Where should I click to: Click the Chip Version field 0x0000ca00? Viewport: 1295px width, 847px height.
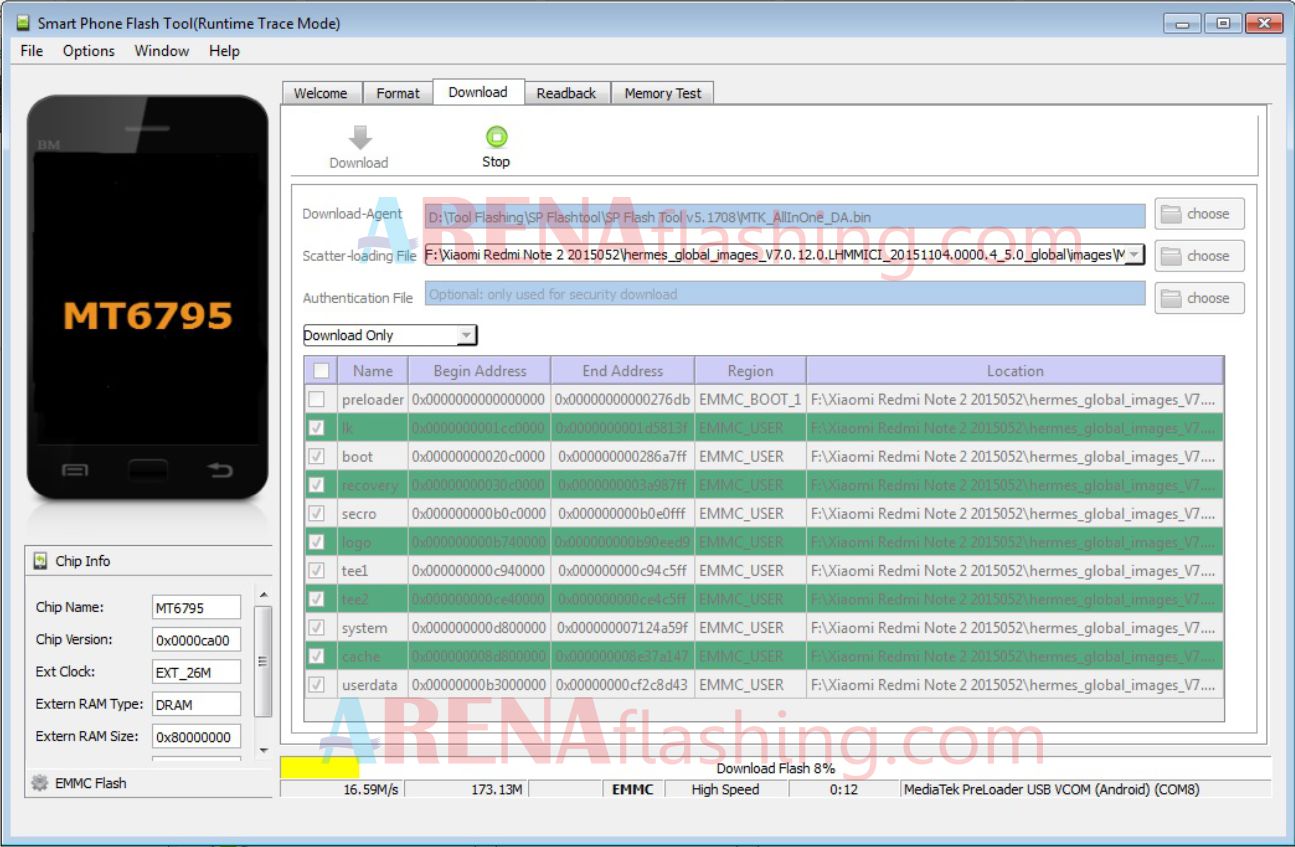tap(196, 640)
